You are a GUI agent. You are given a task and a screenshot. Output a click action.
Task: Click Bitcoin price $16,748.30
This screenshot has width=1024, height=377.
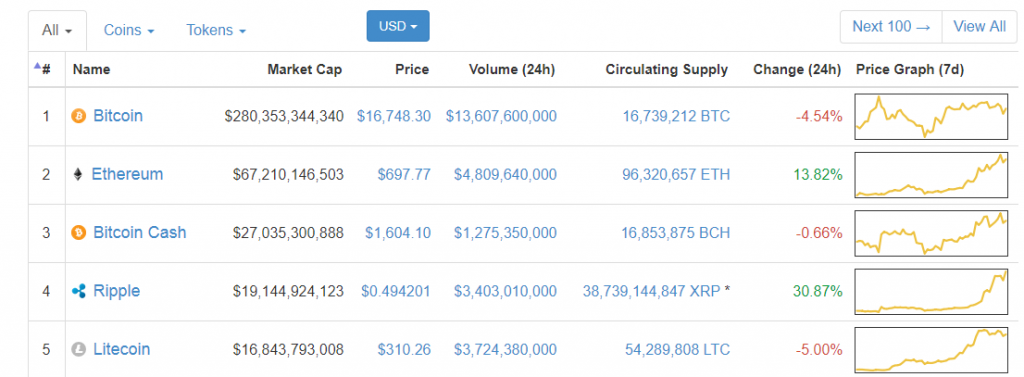[394, 116]
